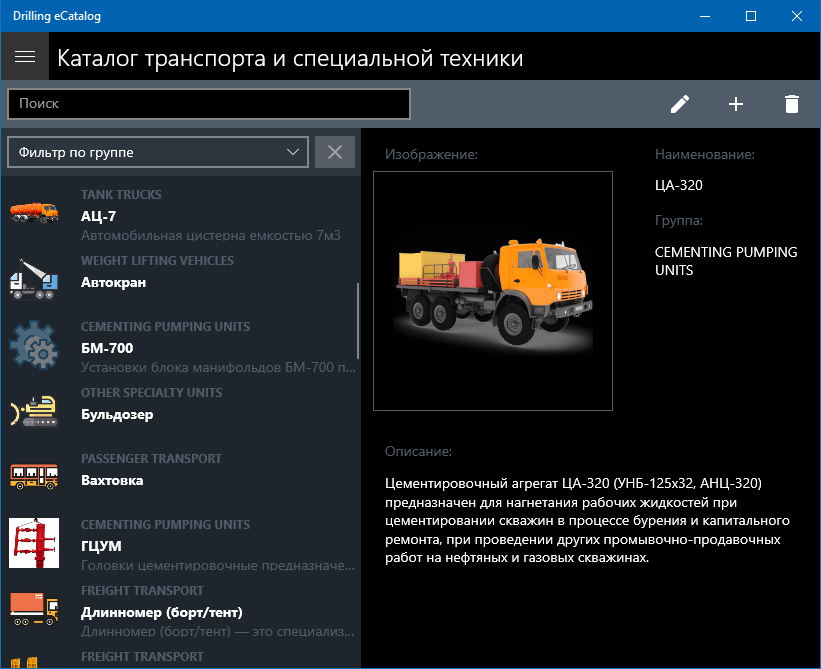Click the plus add item icon
Screen dimensions: 821x669
[x=736, y=104]
